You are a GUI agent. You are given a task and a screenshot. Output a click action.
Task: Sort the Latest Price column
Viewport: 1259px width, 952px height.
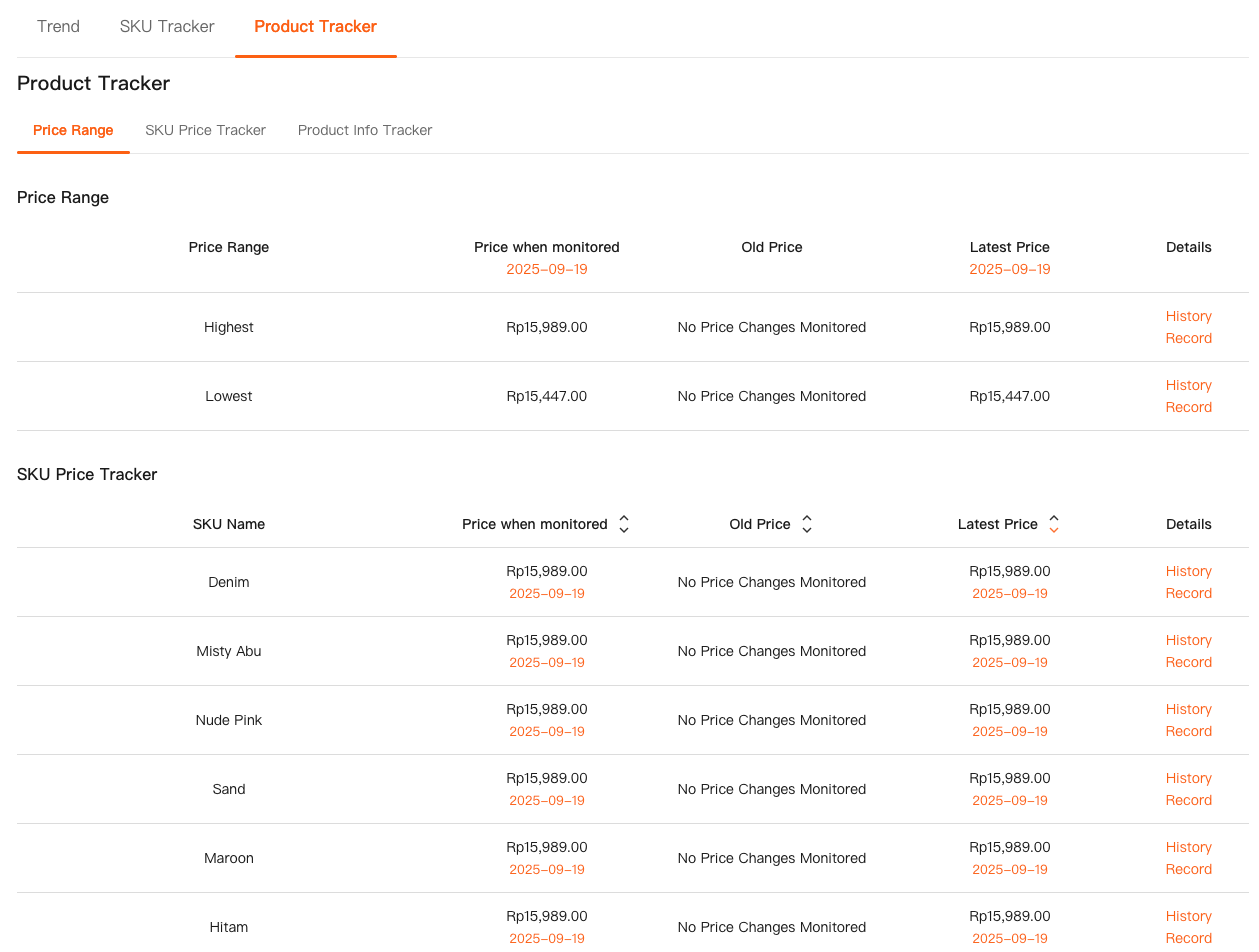pos(1053,524)
